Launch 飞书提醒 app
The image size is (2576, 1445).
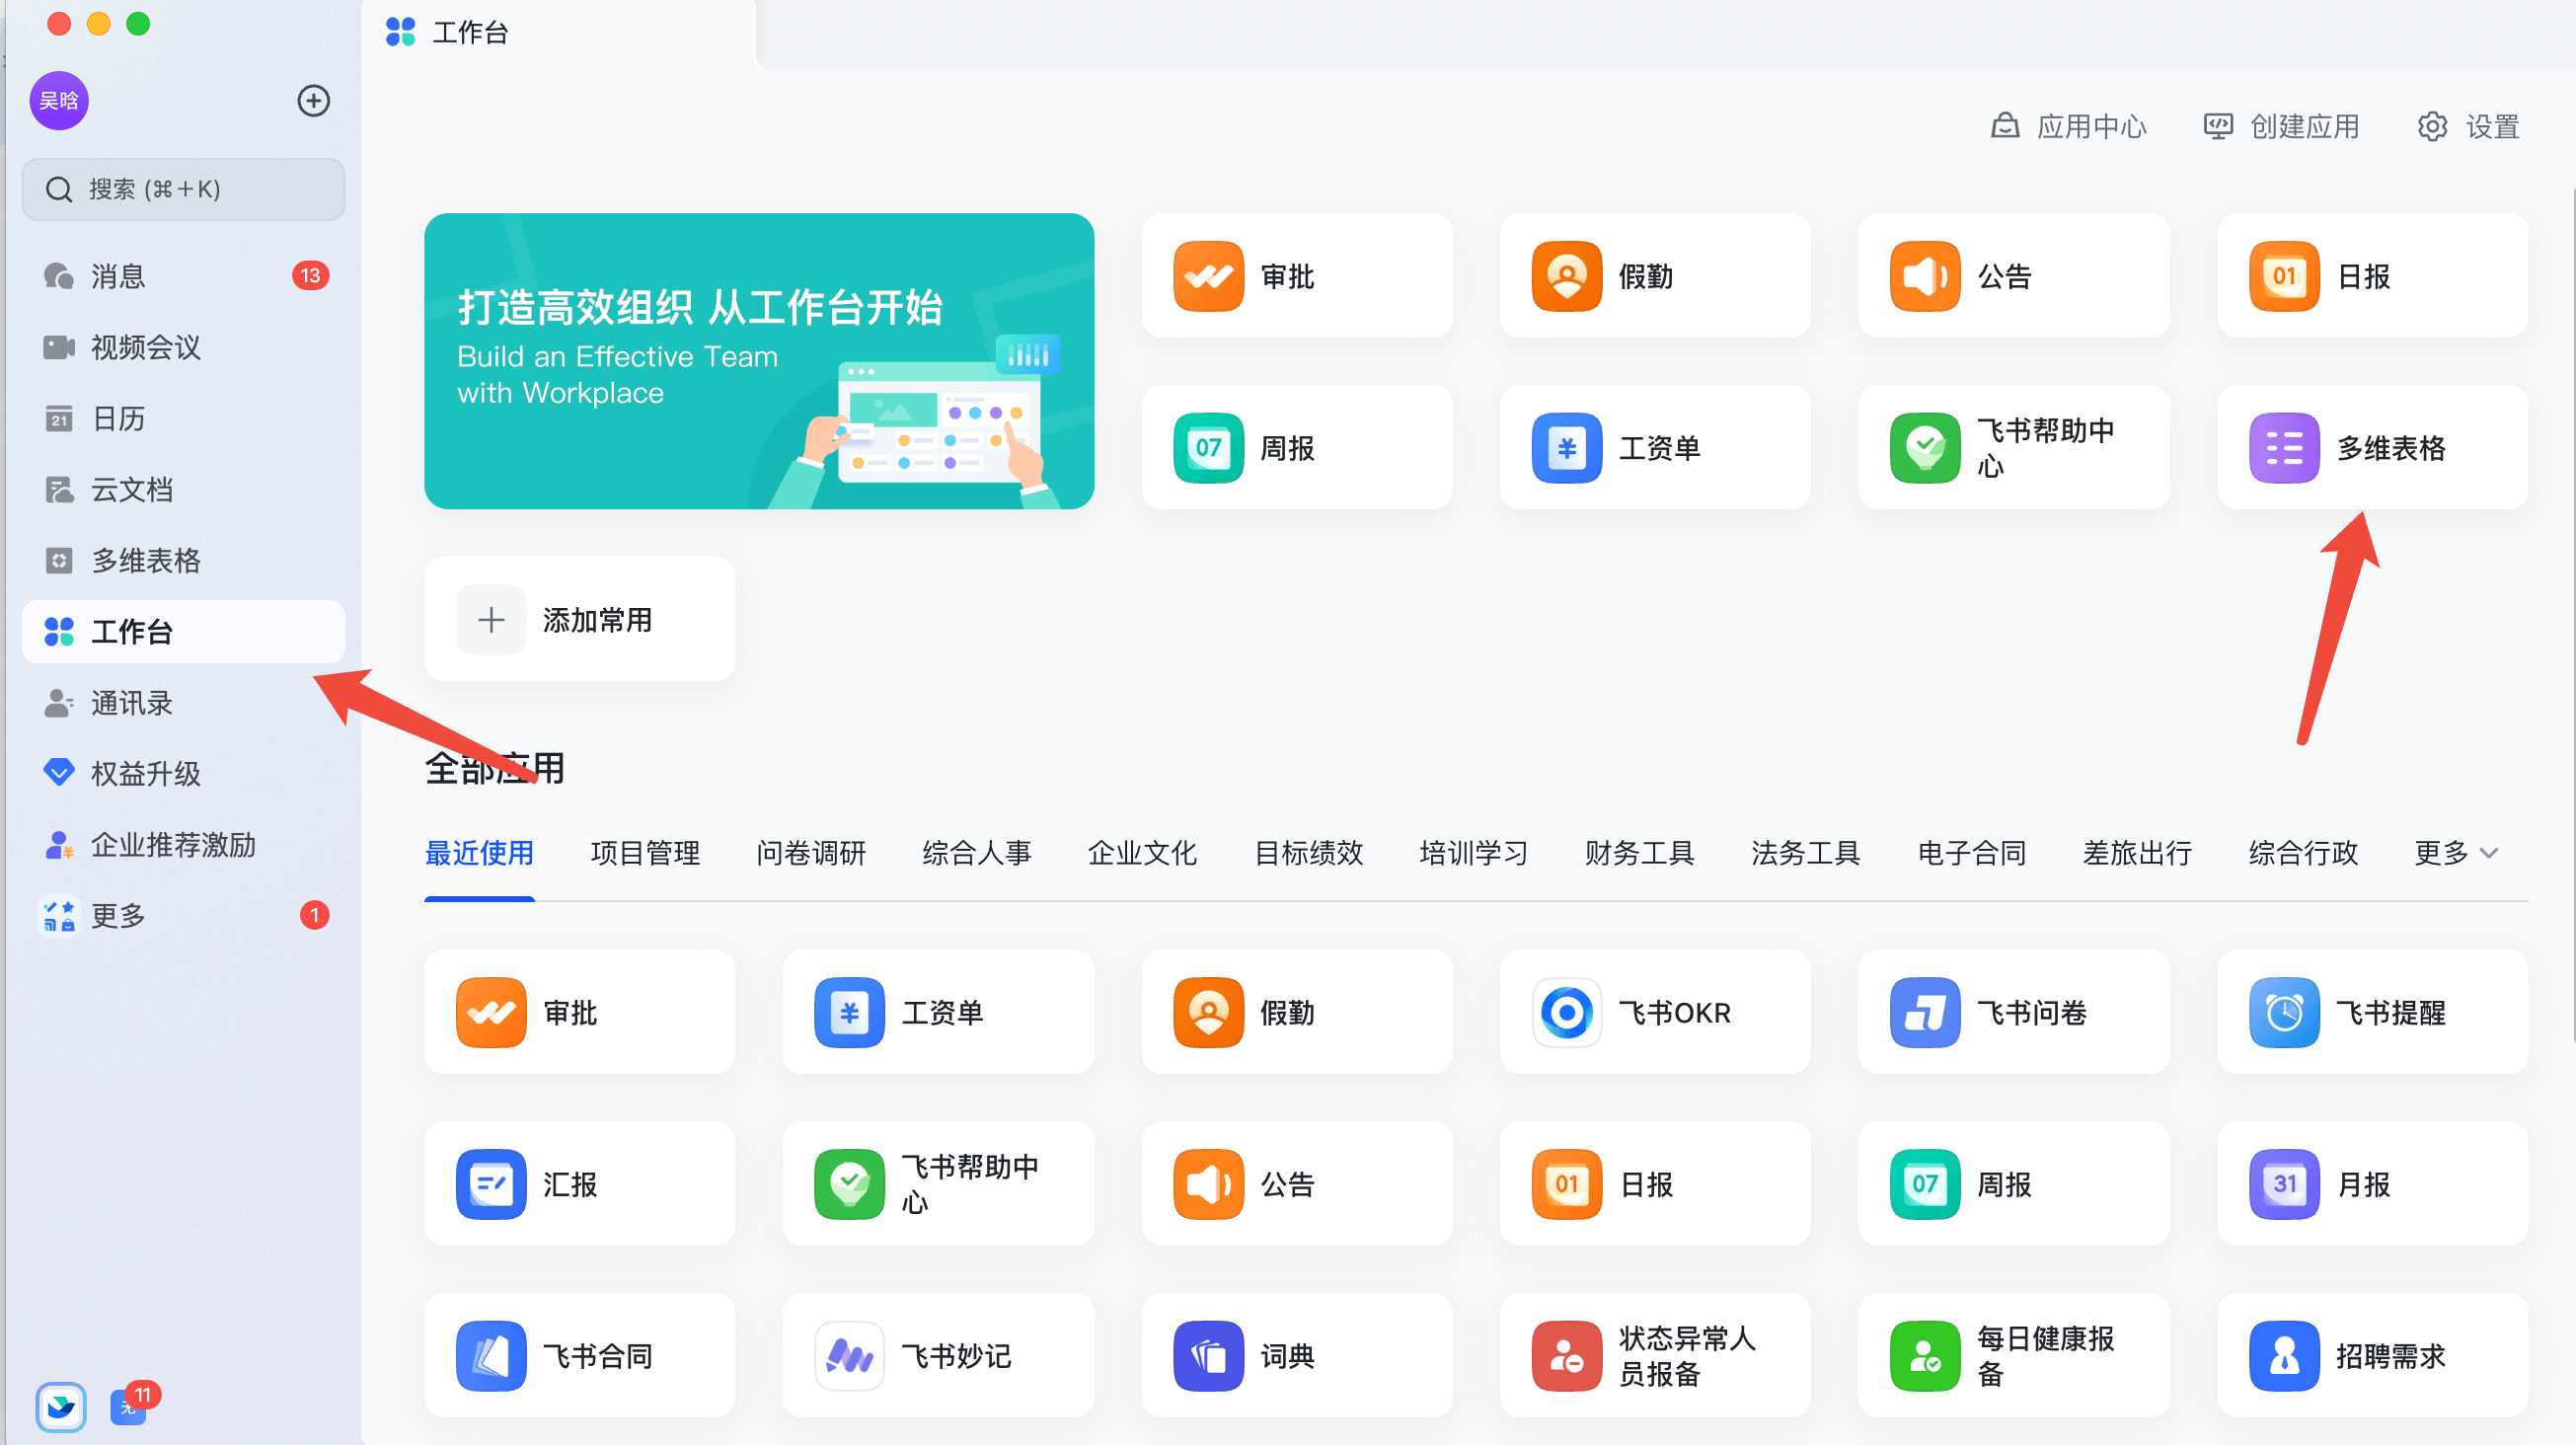[2372, 1012]
